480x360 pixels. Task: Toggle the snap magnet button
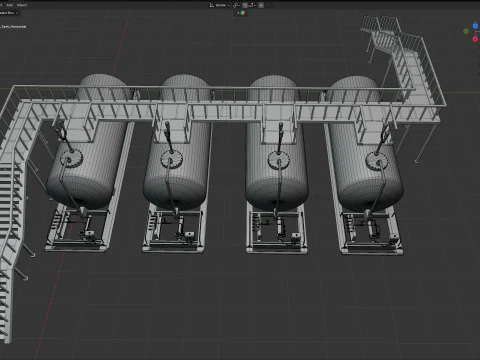[245, 5]
